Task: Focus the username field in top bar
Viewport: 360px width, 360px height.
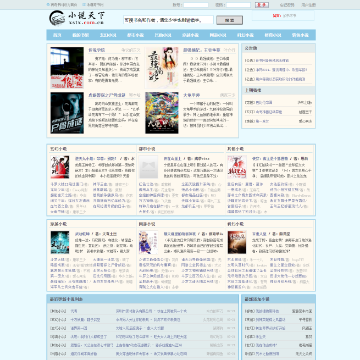Action: [x=196, y=5]
